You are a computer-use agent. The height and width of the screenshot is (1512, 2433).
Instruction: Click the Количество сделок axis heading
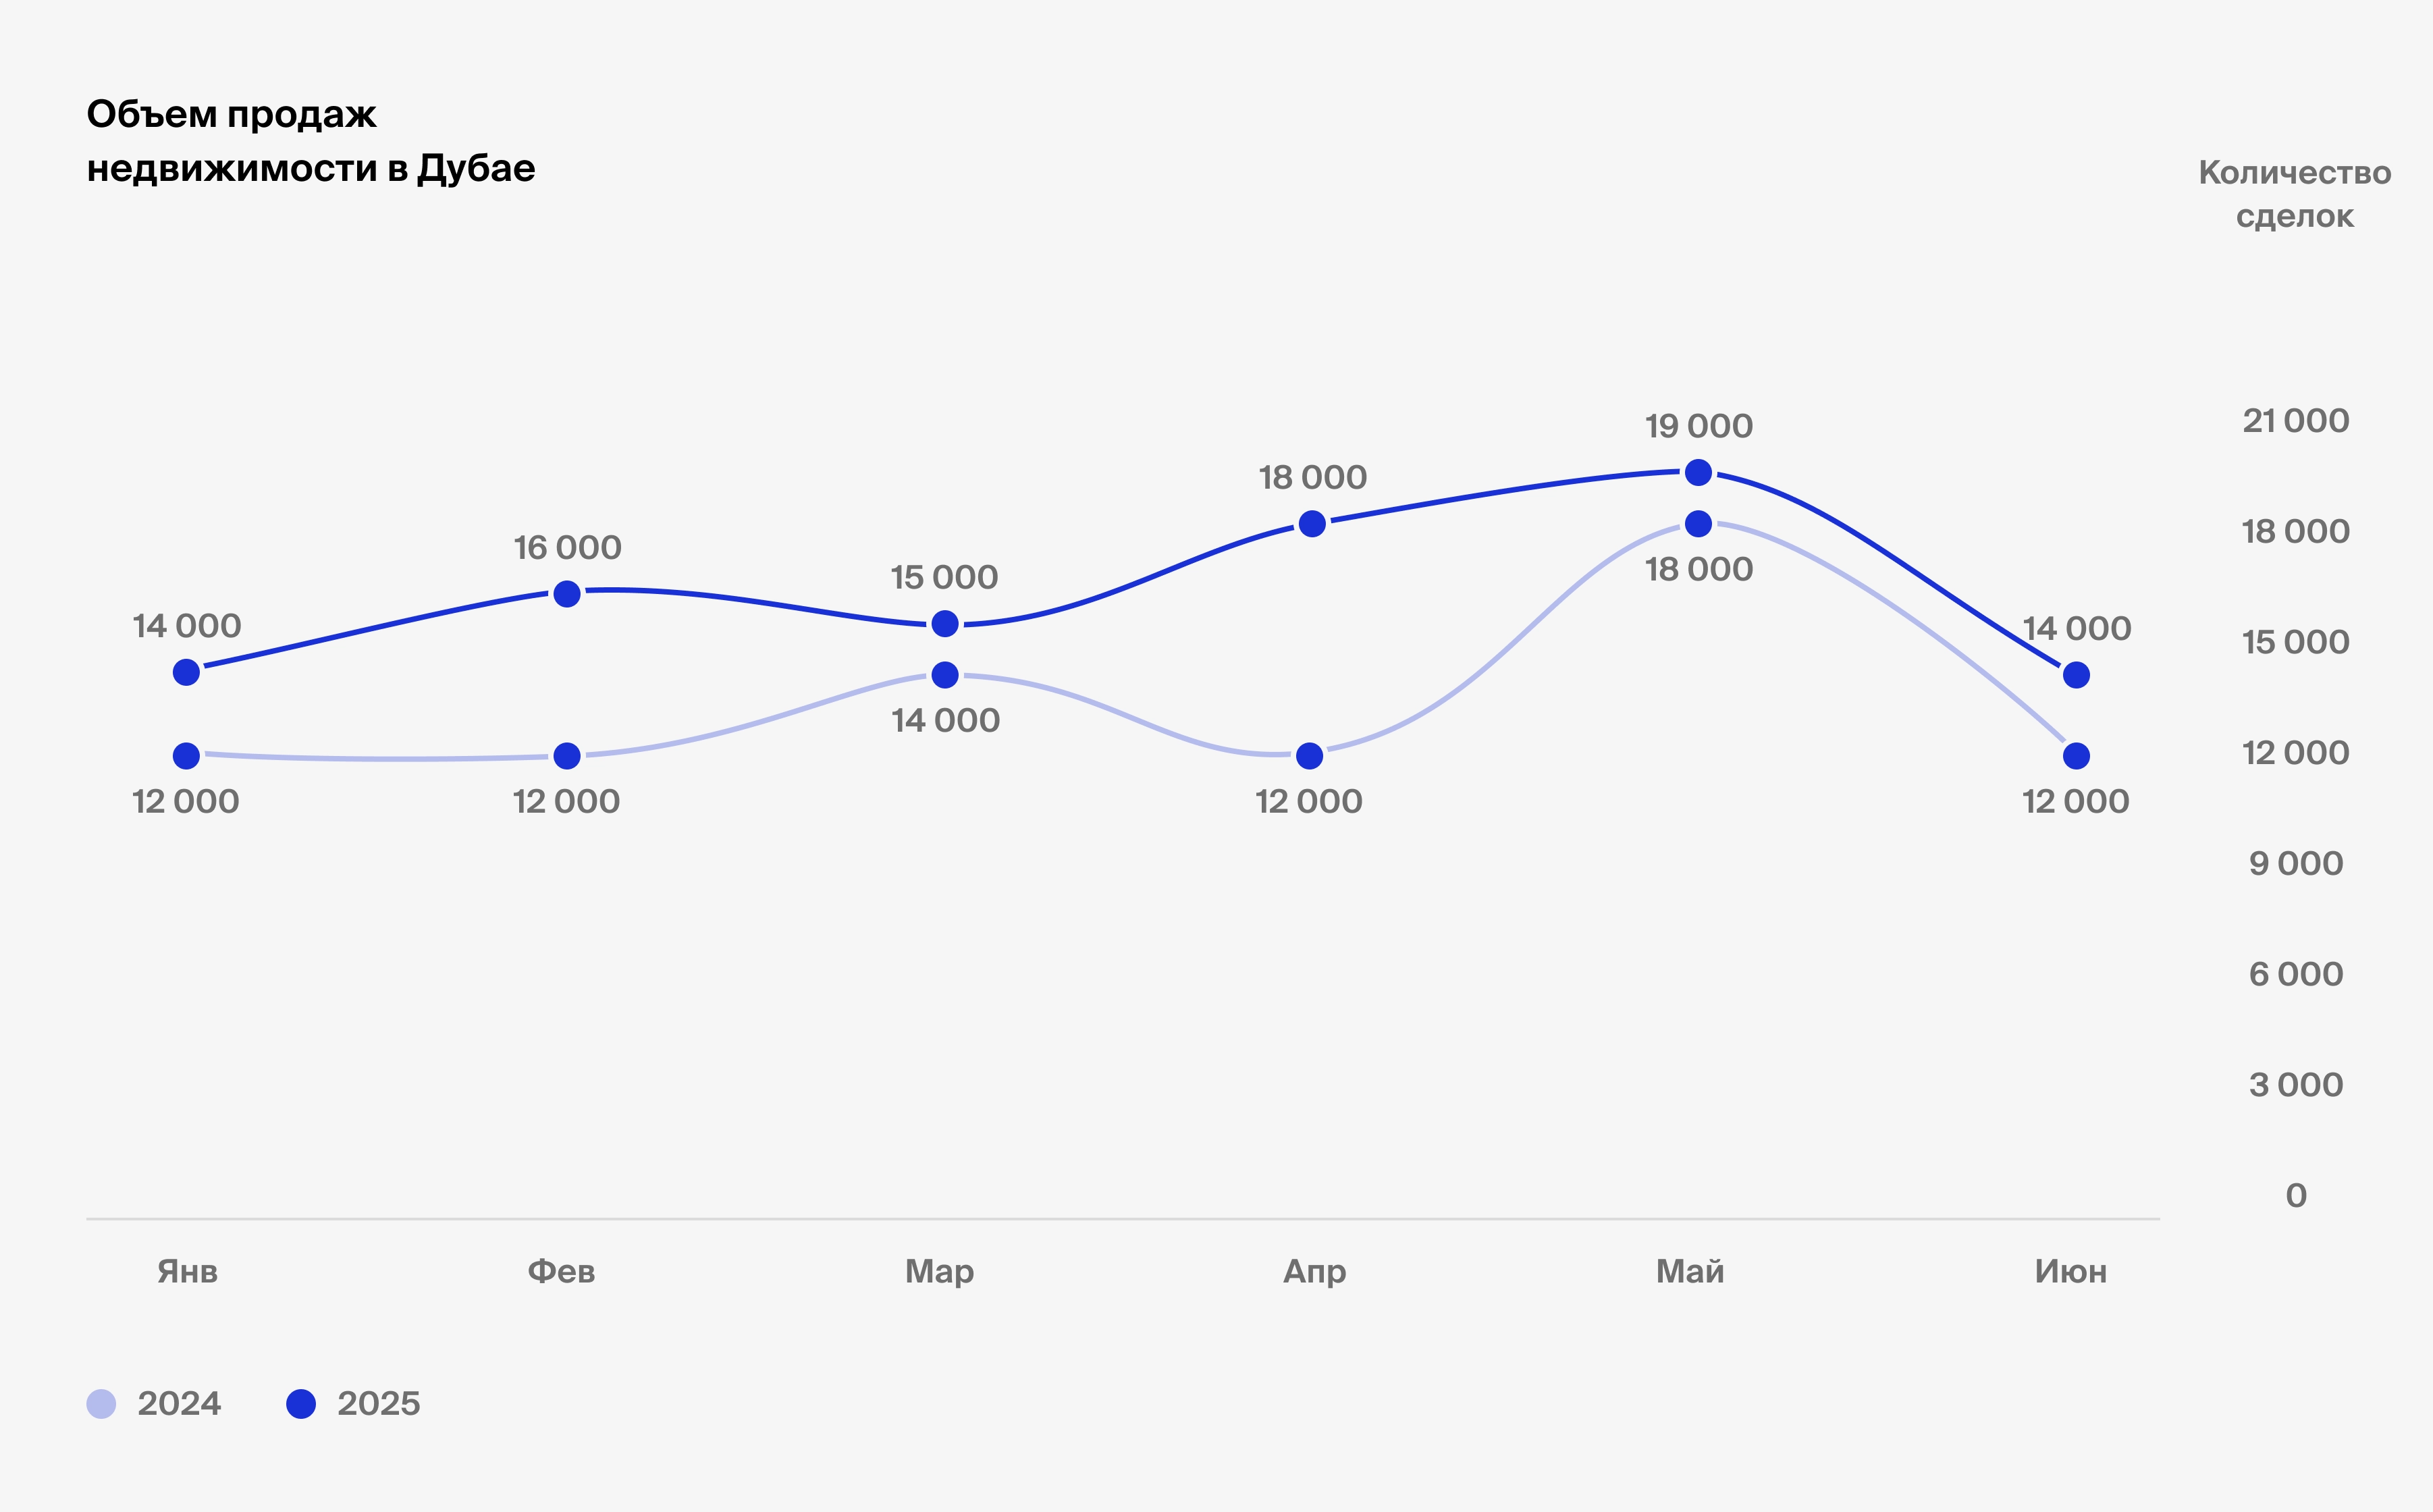point(2294,194)
